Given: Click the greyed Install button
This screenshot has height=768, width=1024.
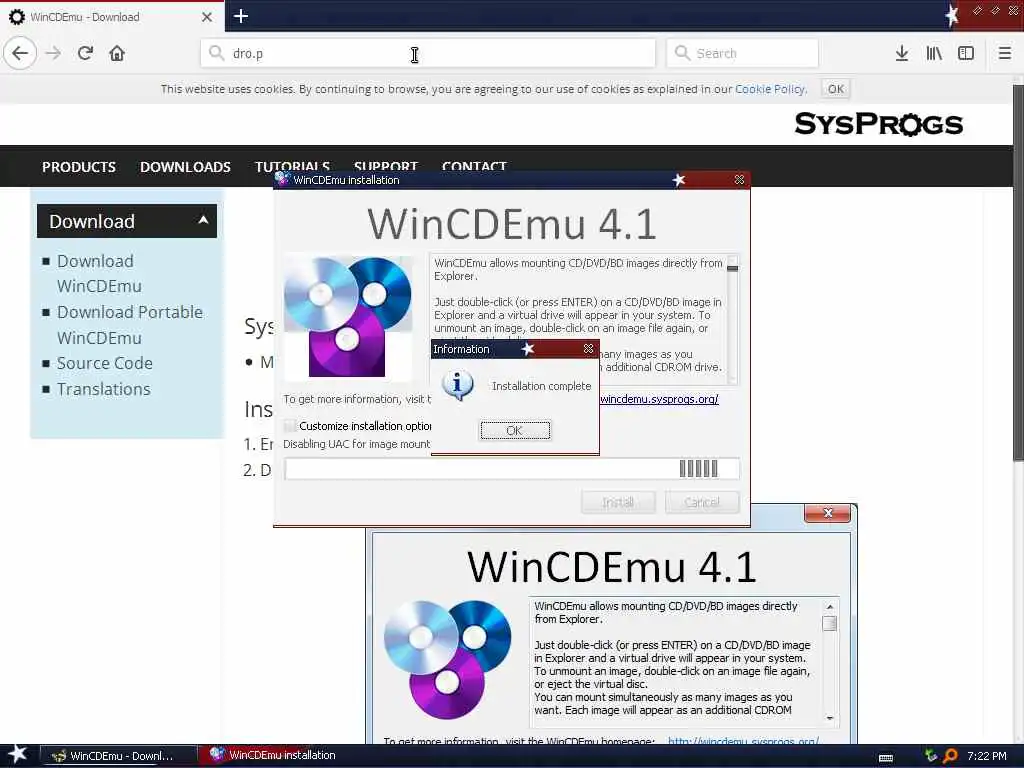Looking at the screenshot, I should 618,502.
